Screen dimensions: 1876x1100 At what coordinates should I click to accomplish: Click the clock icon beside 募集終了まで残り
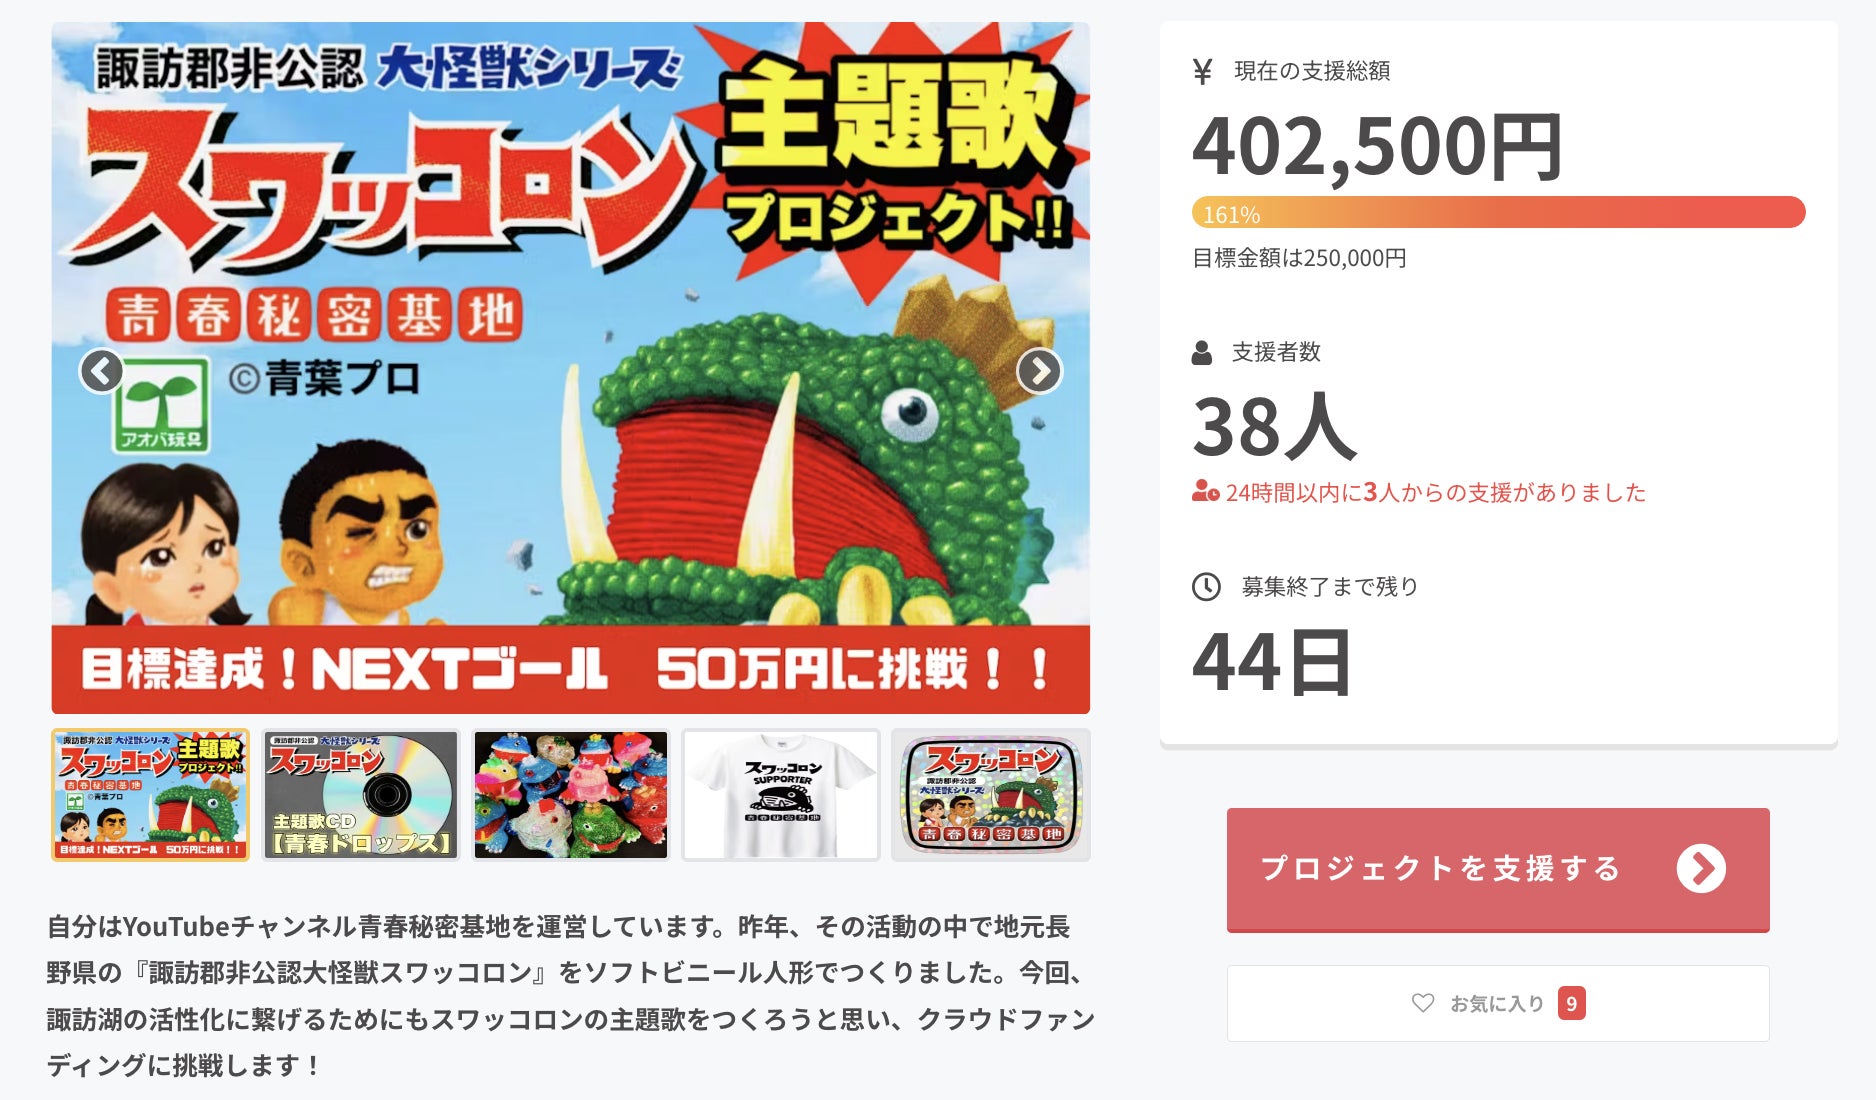tap(1206, 587)
